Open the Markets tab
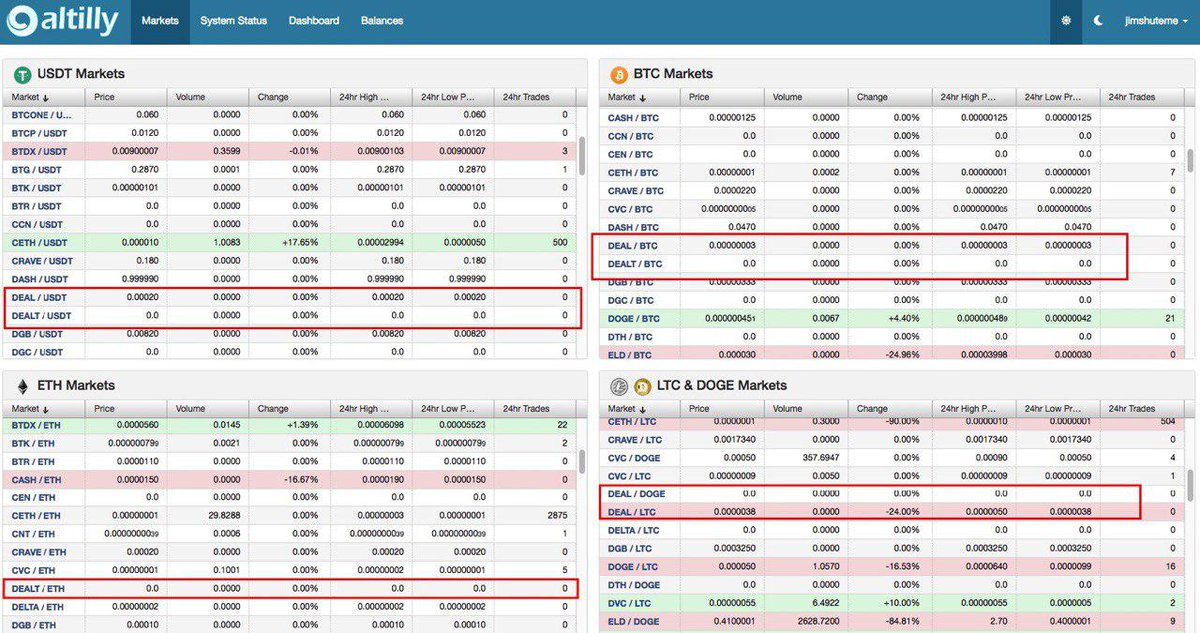The width and height of the screenshot is (1200, 633). pyautogui.click(x=160, y=21)
